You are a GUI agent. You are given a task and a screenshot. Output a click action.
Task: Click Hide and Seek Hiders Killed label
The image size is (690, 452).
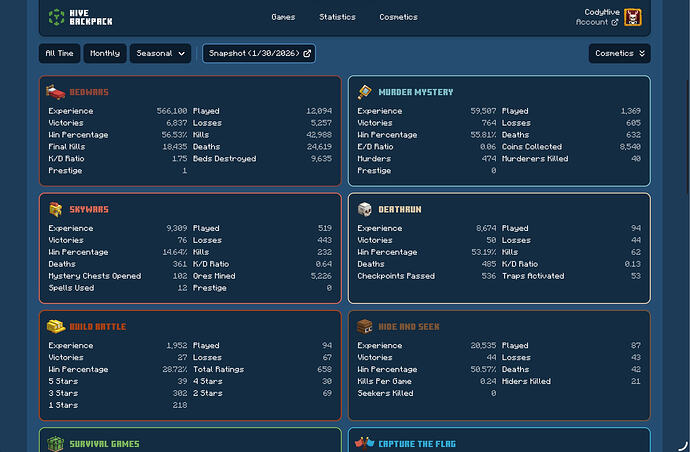526,381
